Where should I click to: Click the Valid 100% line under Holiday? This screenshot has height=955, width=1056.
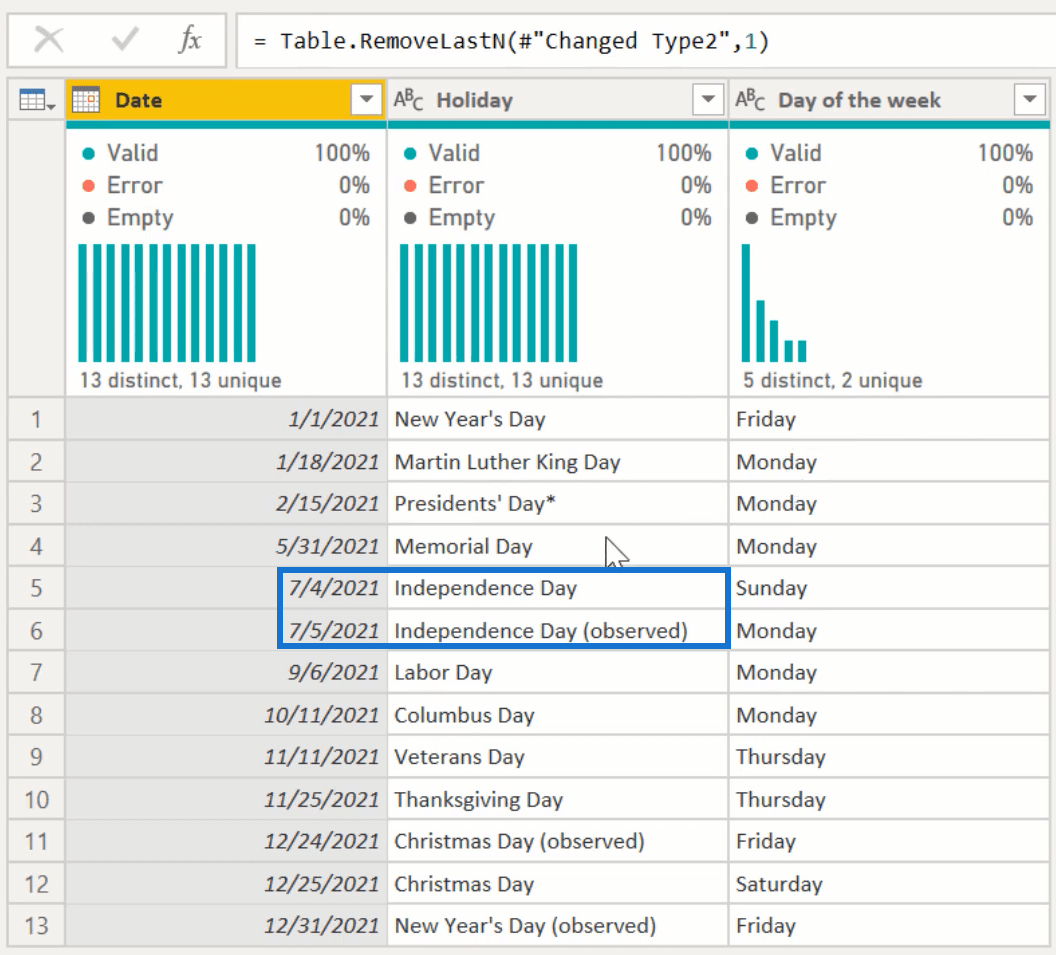[557, 153]
